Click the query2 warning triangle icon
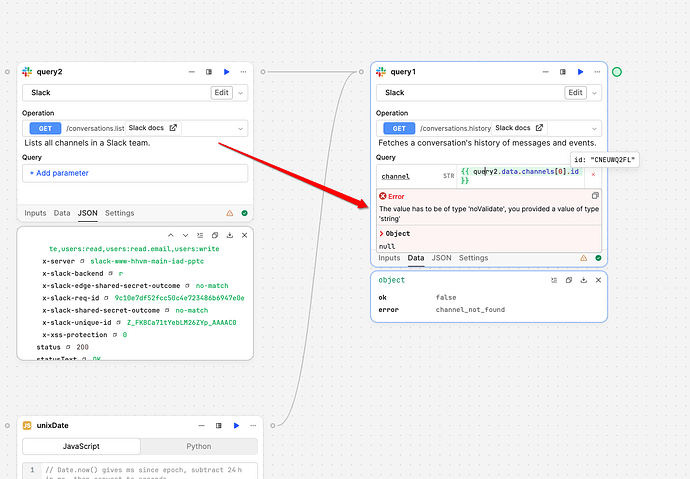Viewport: 690px width, 479px height. coord(230,213)
